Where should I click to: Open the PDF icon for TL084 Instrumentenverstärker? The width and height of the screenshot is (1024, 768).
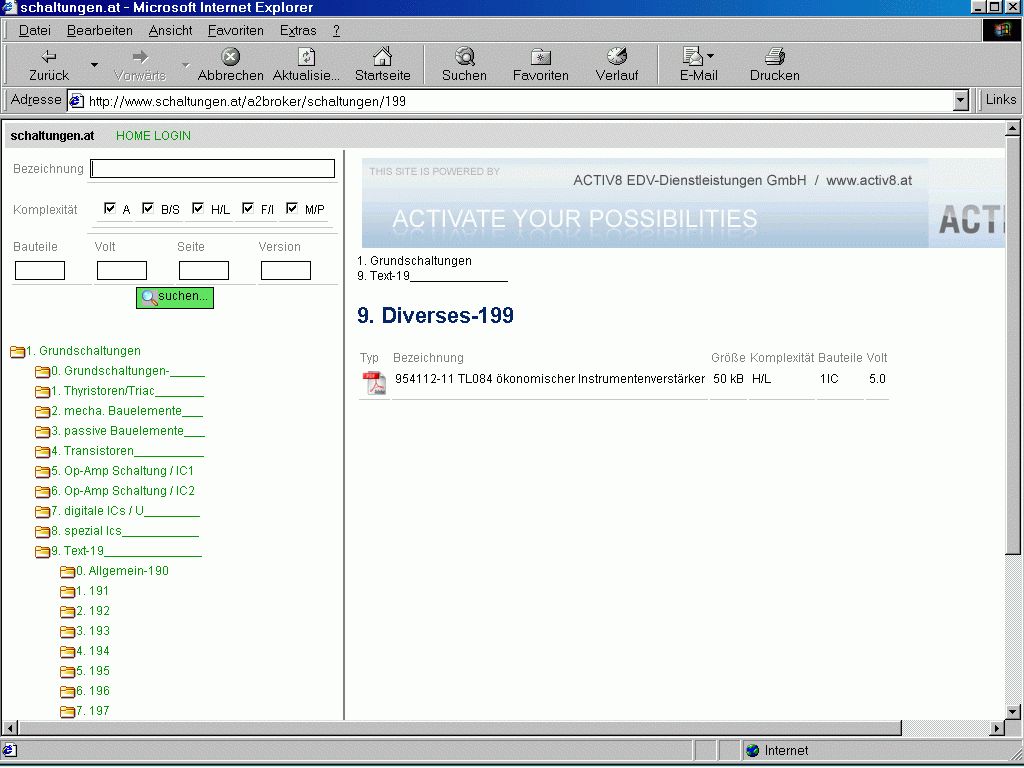pyautogui.click(x=374, y=383)
